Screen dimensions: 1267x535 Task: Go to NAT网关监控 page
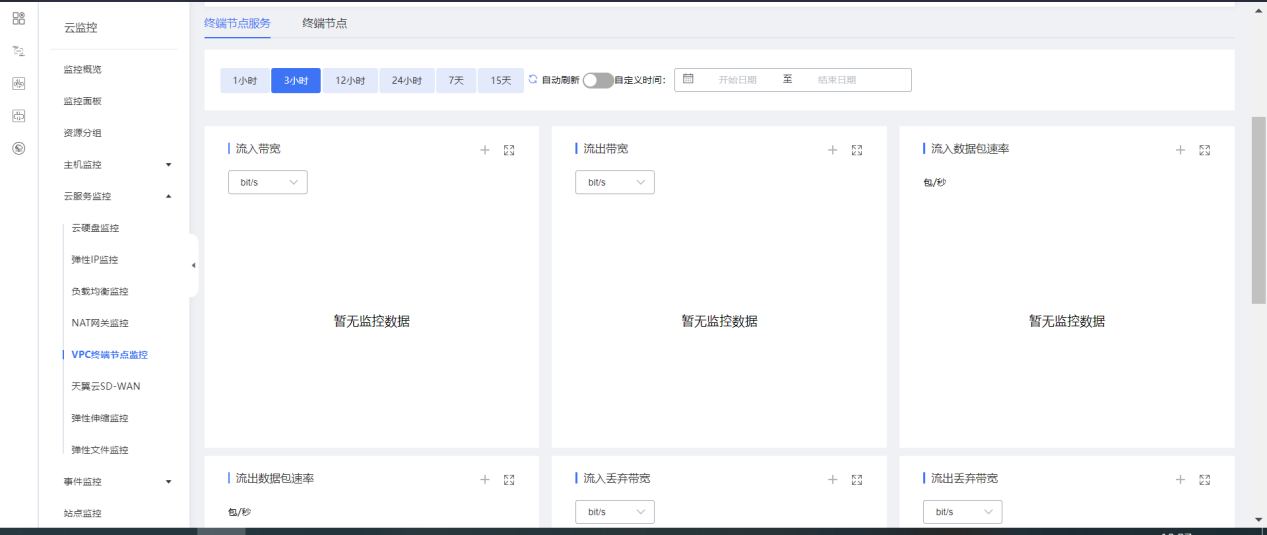(100, 323)
